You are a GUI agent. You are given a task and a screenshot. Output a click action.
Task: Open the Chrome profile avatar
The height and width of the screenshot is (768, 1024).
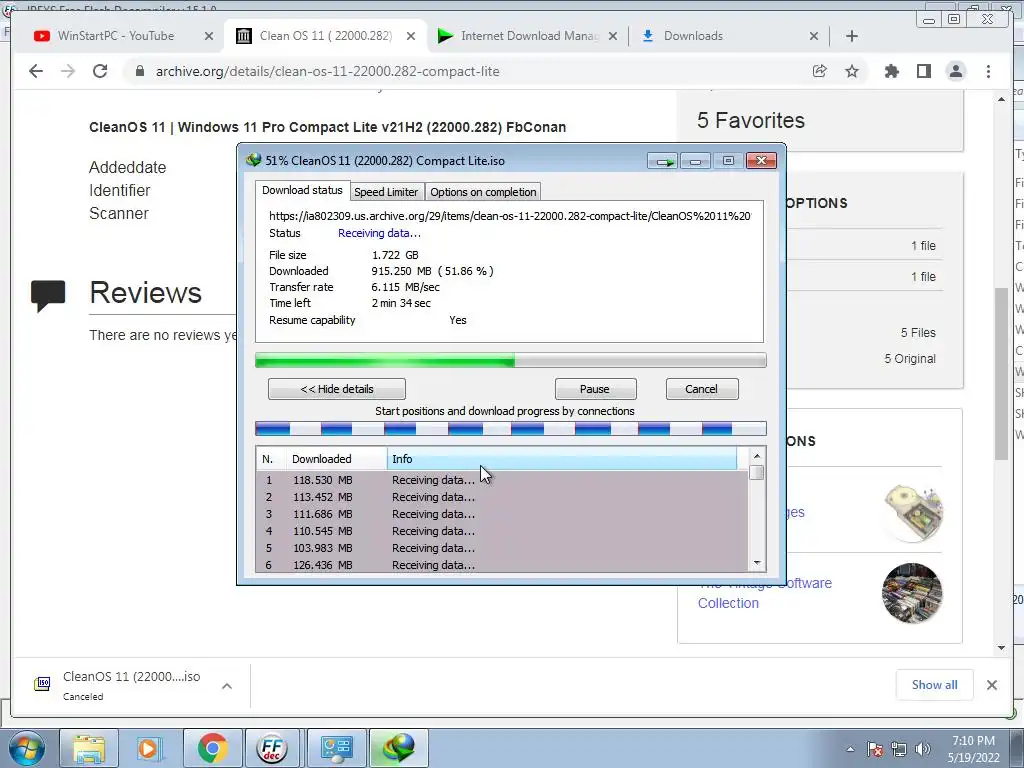(956, 71)
